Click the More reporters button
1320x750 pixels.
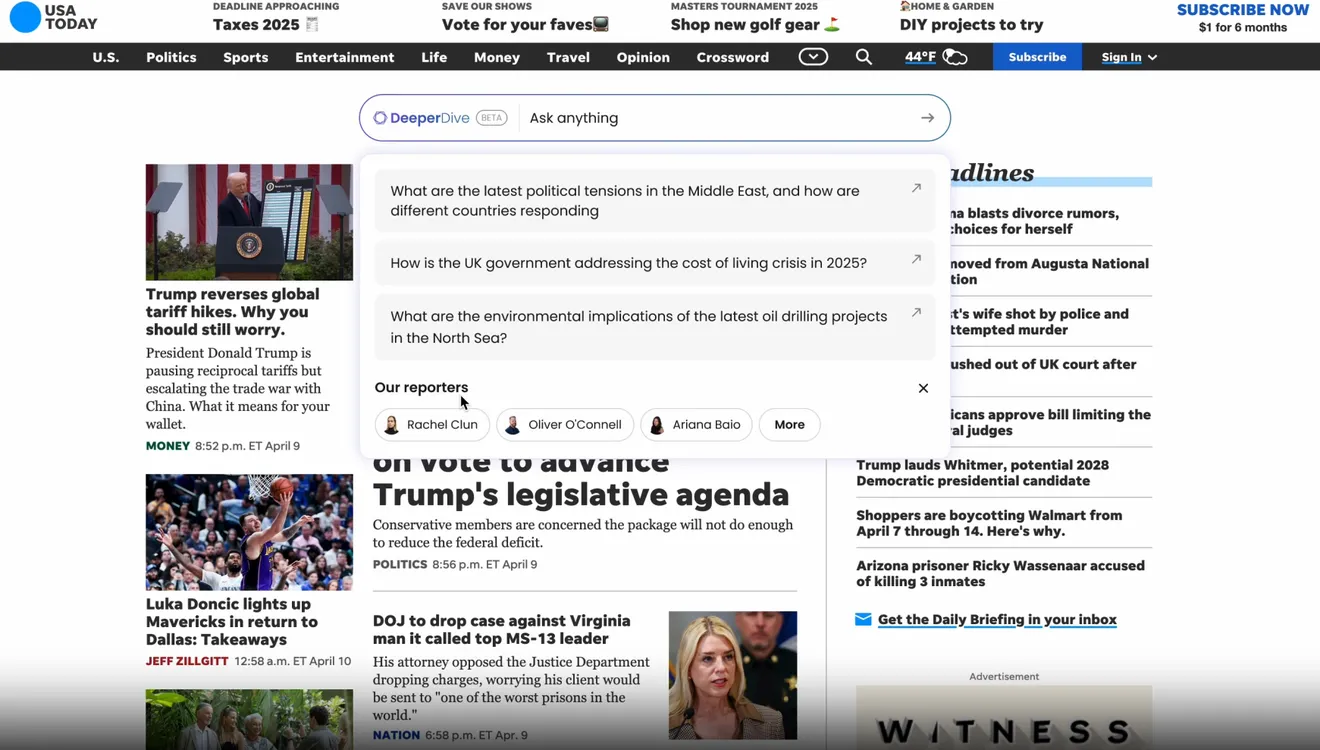coord(789,425)
